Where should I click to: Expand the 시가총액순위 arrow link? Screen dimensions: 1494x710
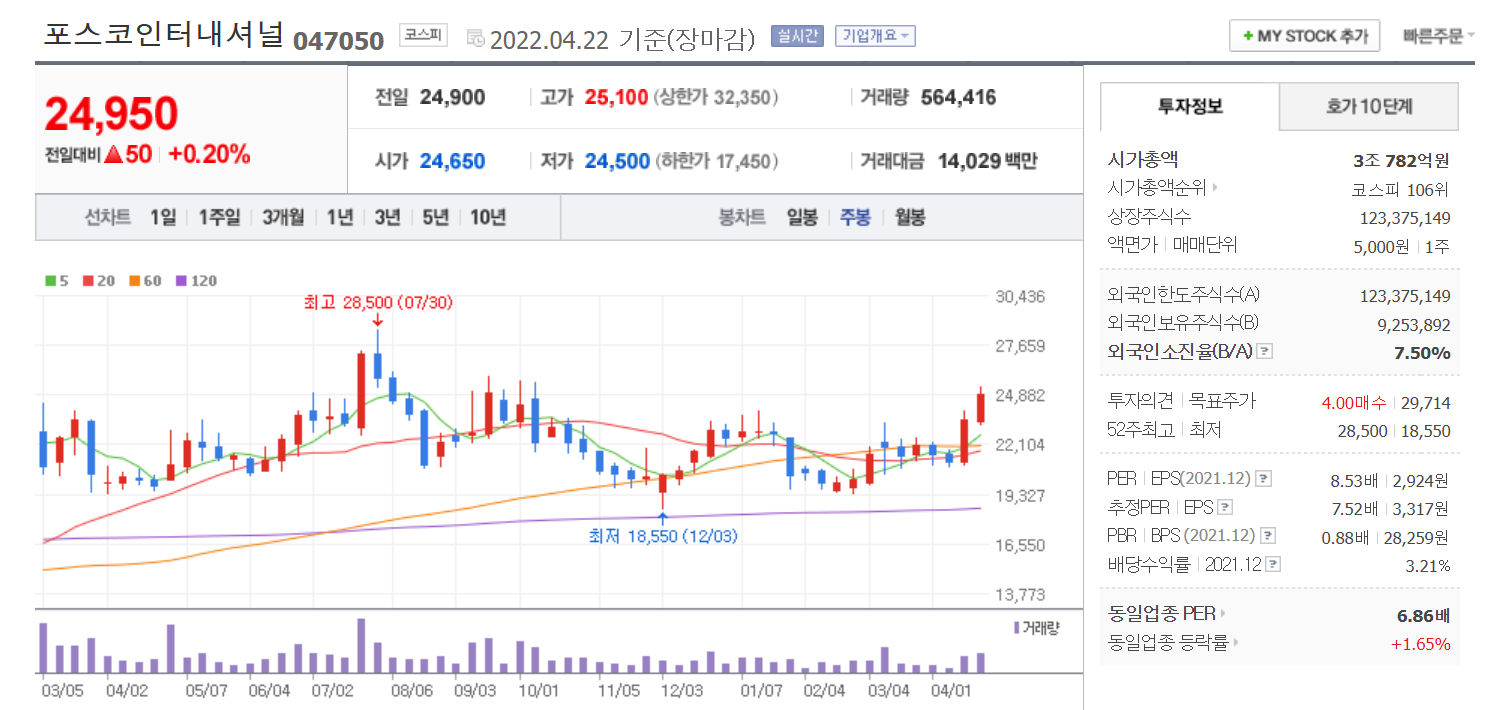(x=1216, y=188)
